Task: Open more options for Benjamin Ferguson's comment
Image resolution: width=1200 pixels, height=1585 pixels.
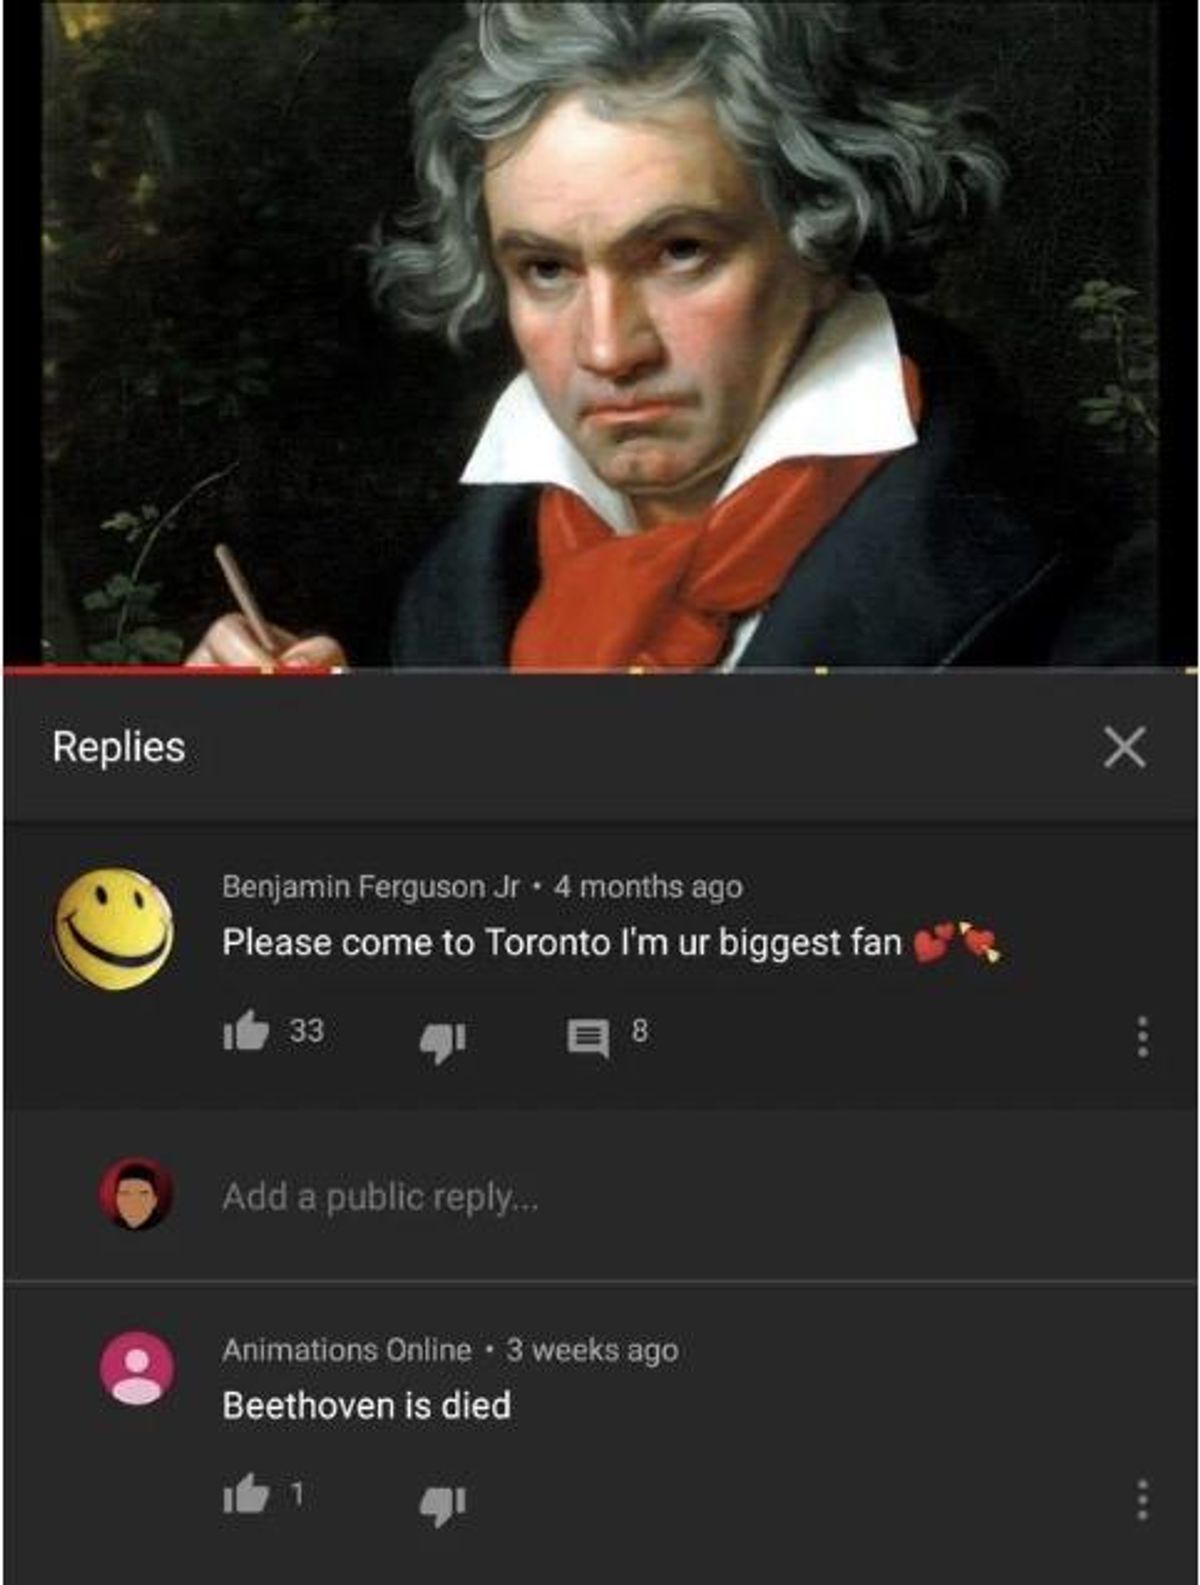Action: [1142, 1037]
